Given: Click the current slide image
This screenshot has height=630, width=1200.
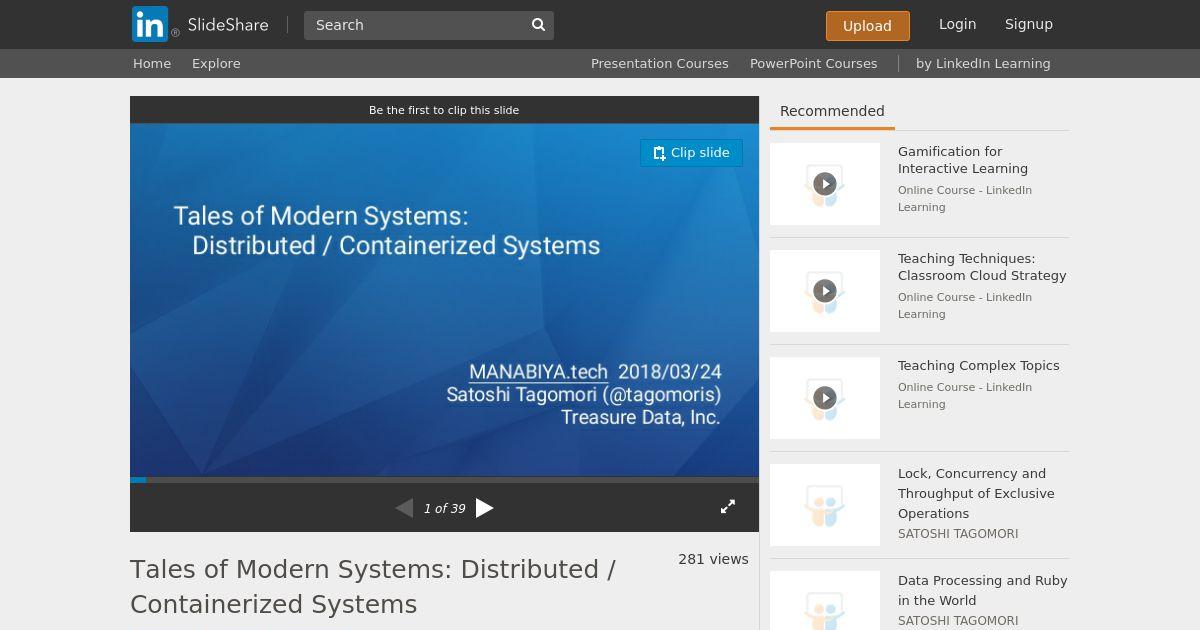Looking at the screenshot, I should (x=444, y=300).
